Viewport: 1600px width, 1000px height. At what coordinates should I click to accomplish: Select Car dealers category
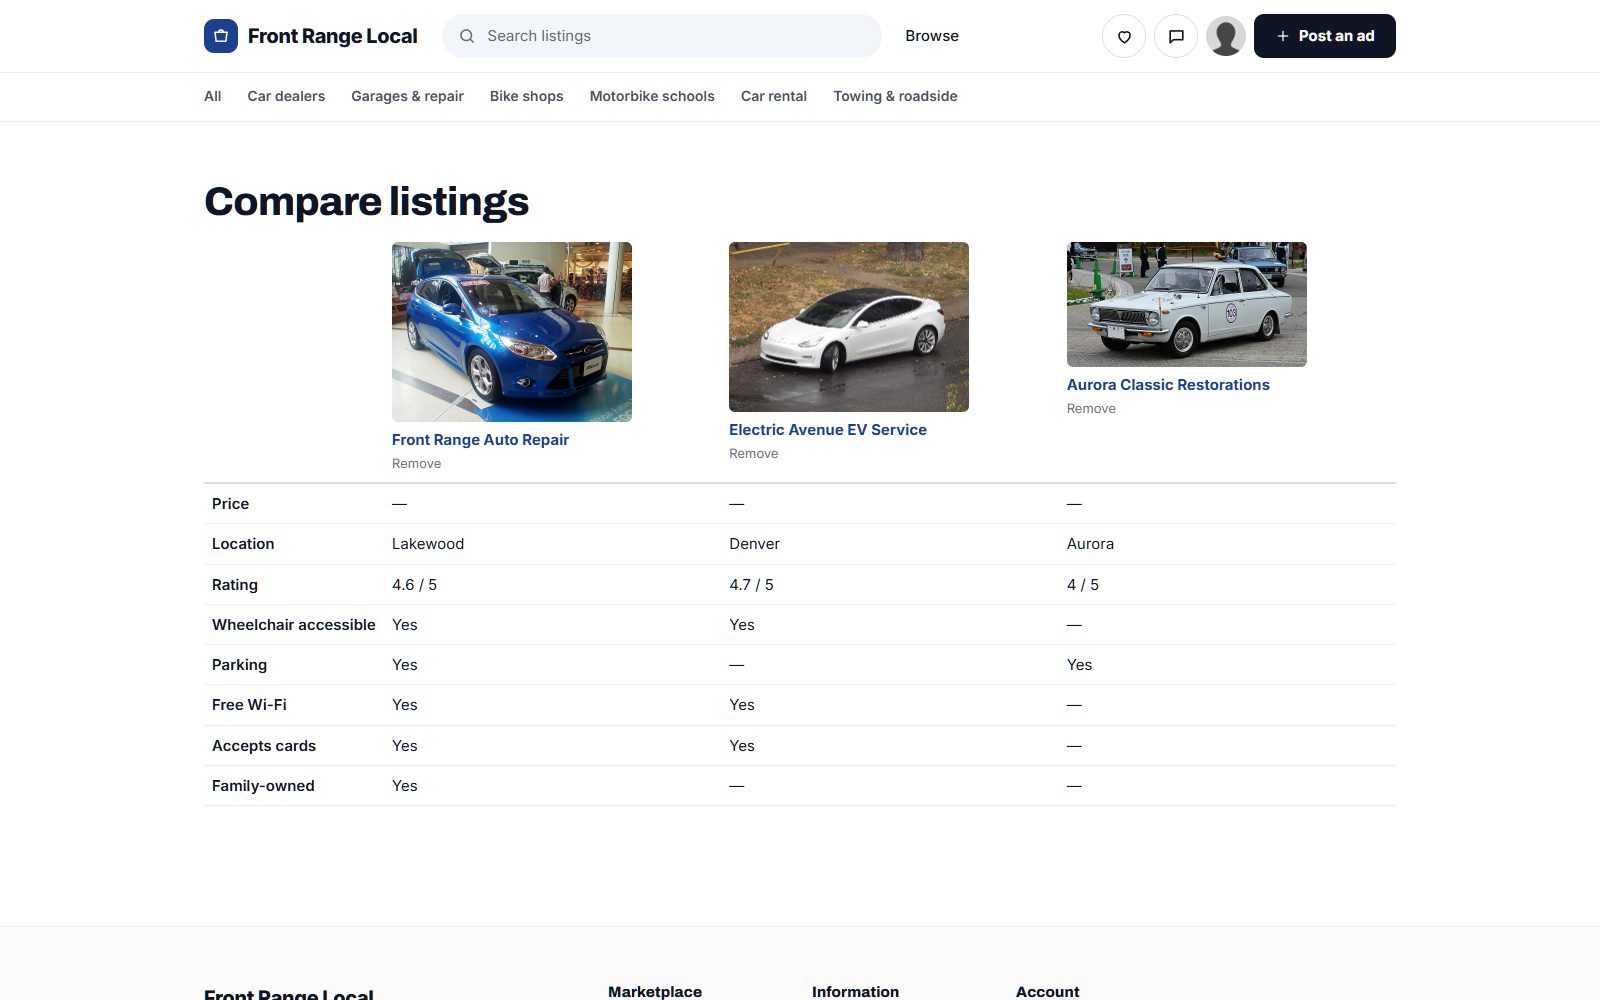[x=286, y=96]
